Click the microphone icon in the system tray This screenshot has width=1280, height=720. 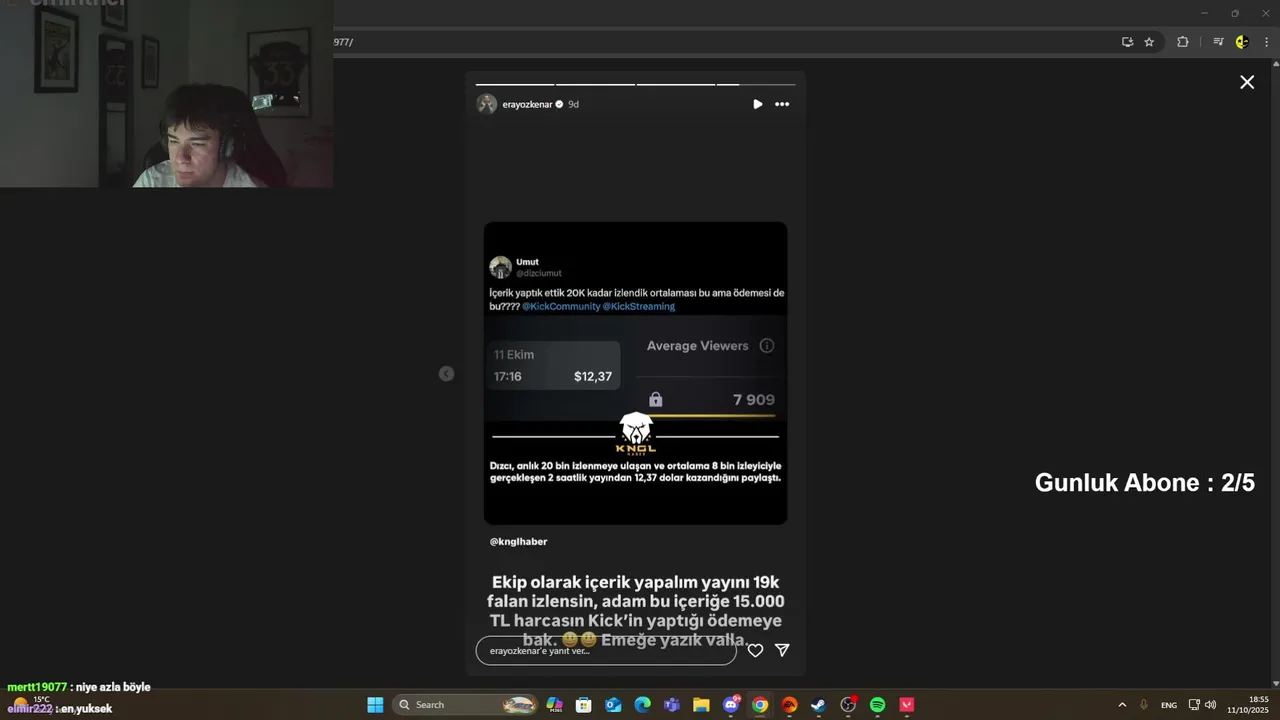(1144, 705)
